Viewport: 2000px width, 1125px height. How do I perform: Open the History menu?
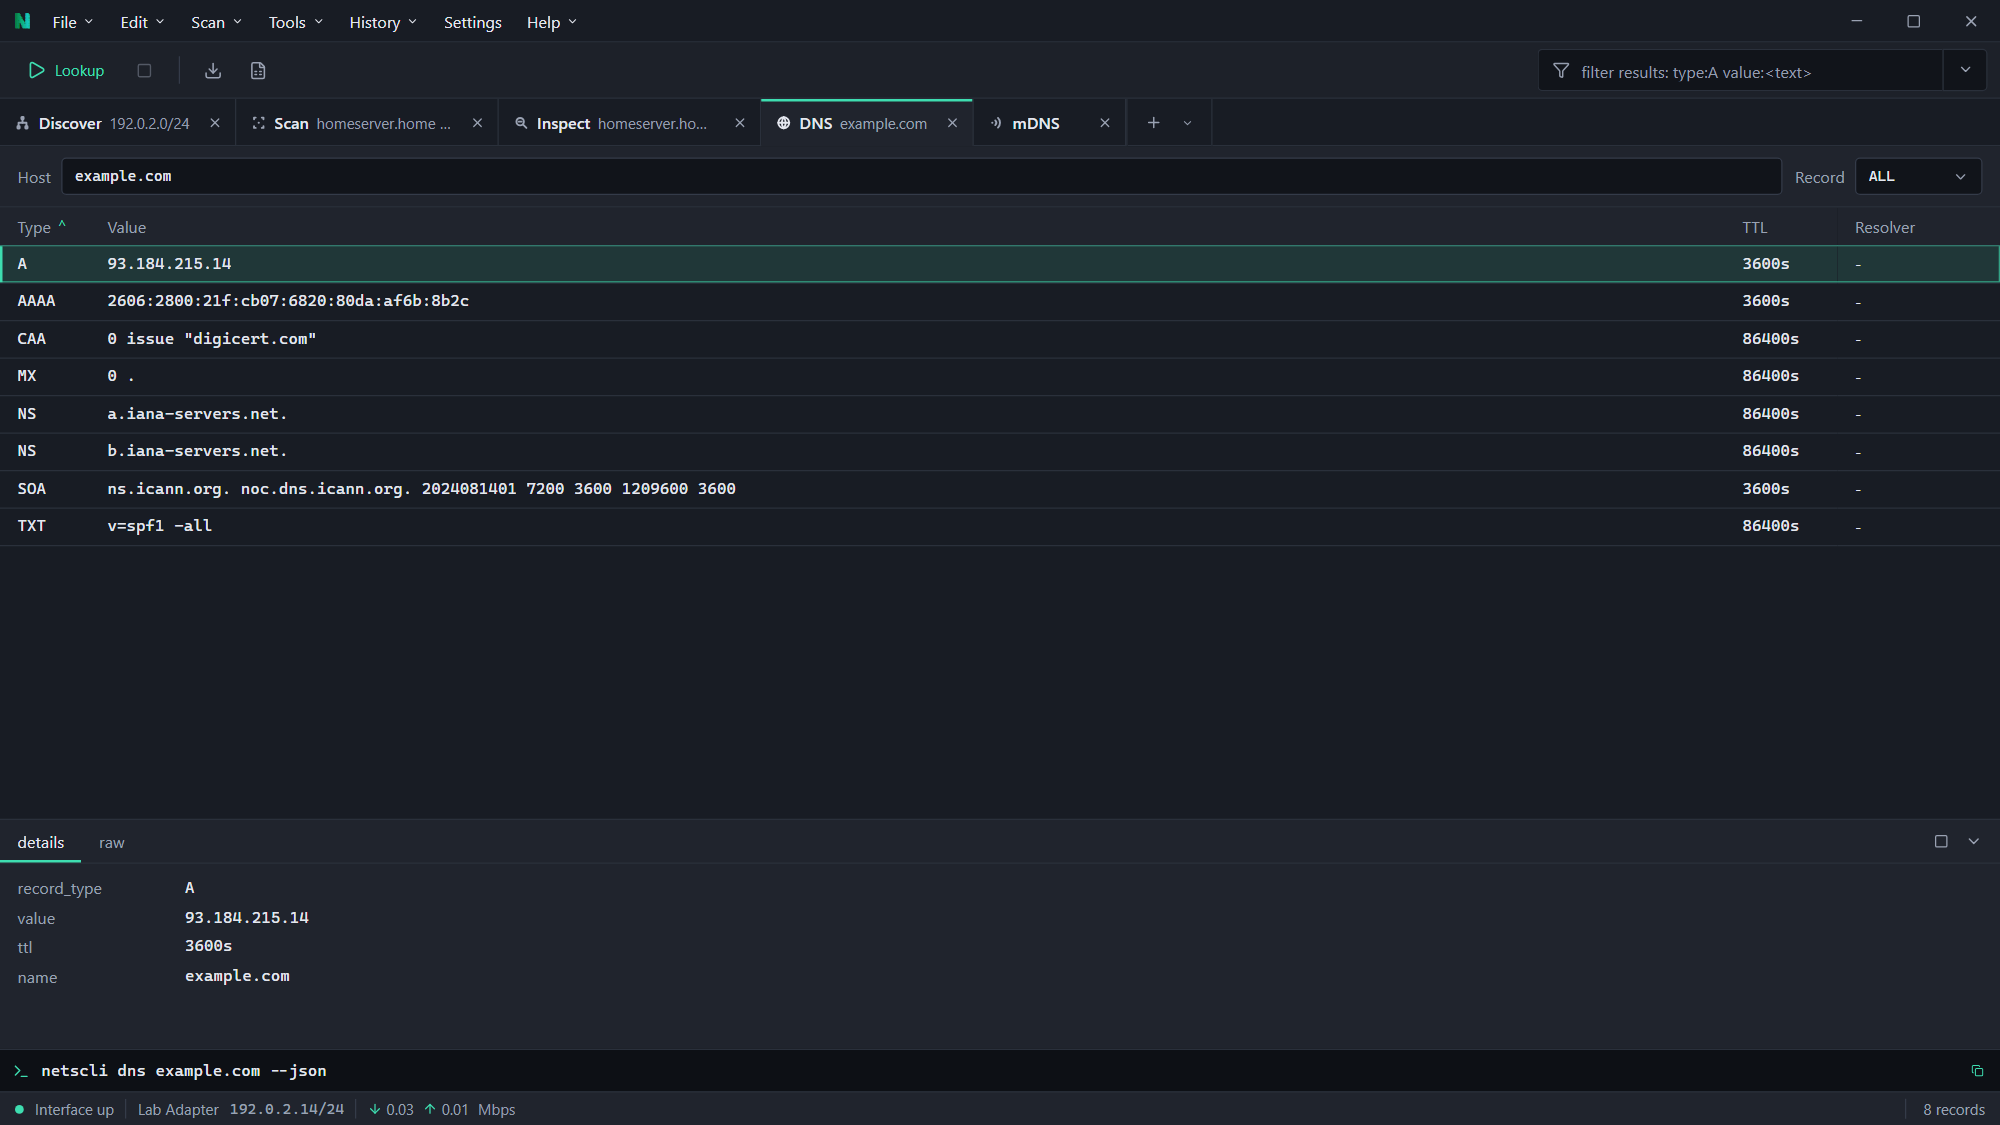[383, 22]
